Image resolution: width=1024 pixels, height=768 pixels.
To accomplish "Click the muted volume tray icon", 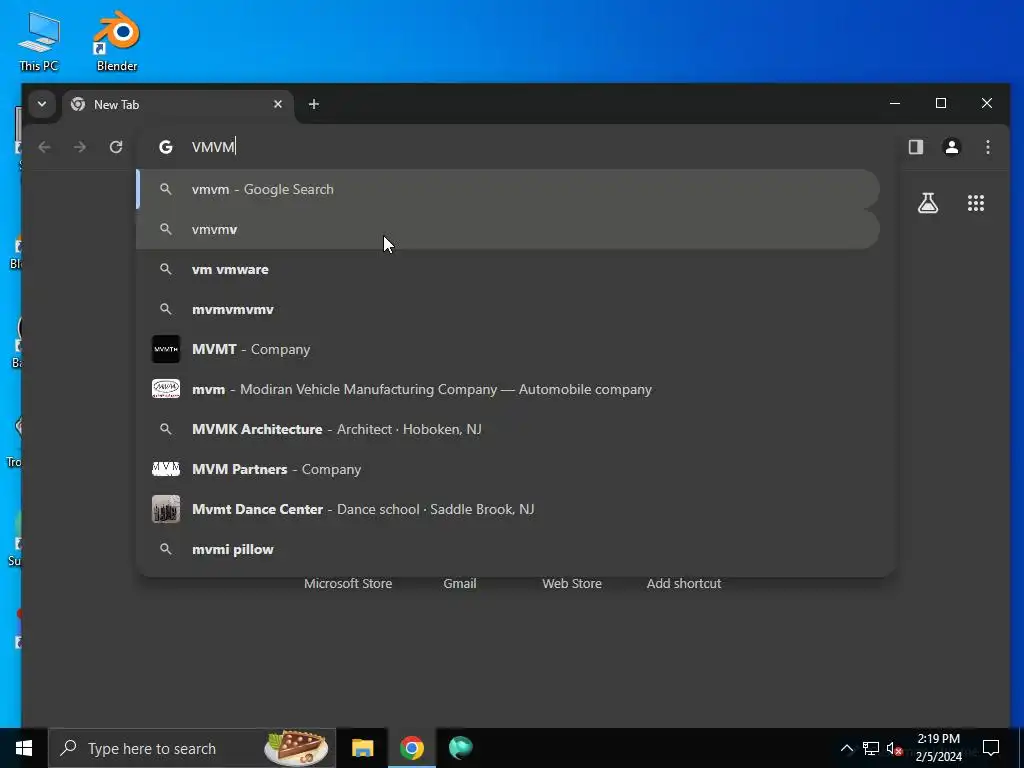I will (893, 748).
